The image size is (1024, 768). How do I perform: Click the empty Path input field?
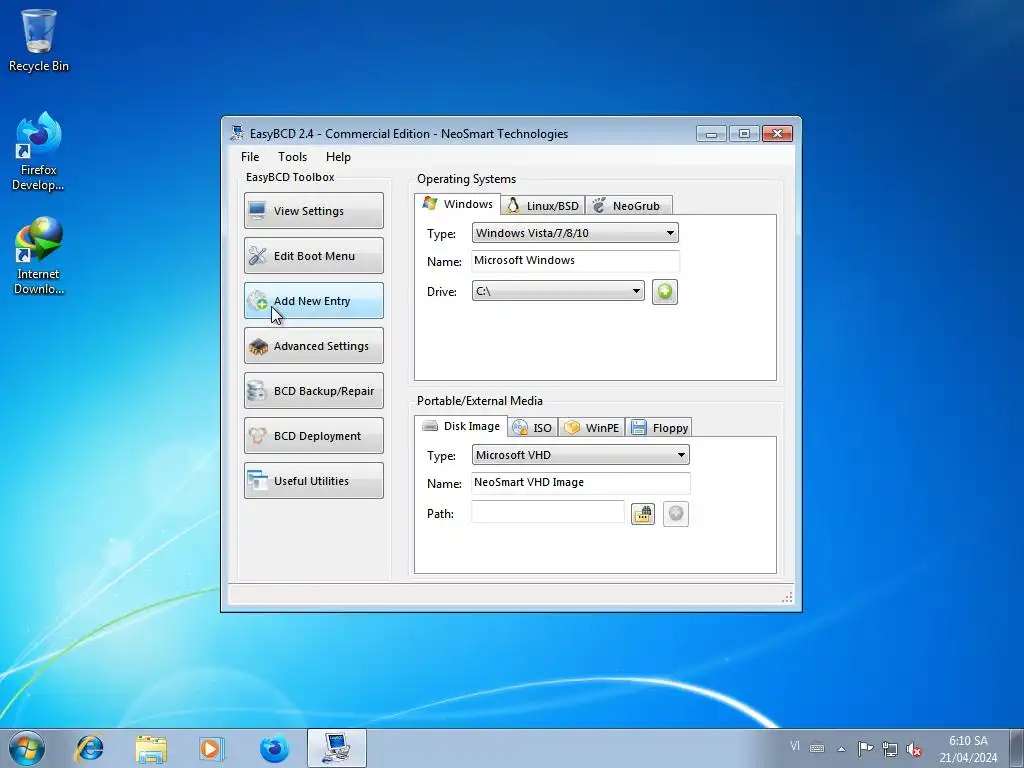(548, 513)
